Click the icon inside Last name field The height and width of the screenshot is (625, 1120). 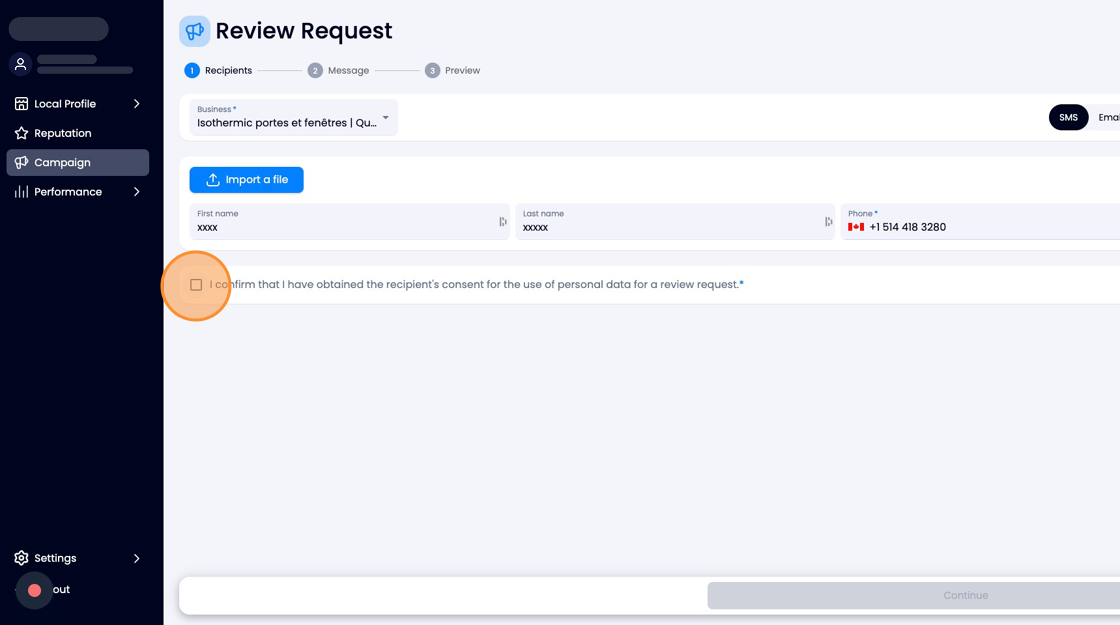tap(829, 221)
